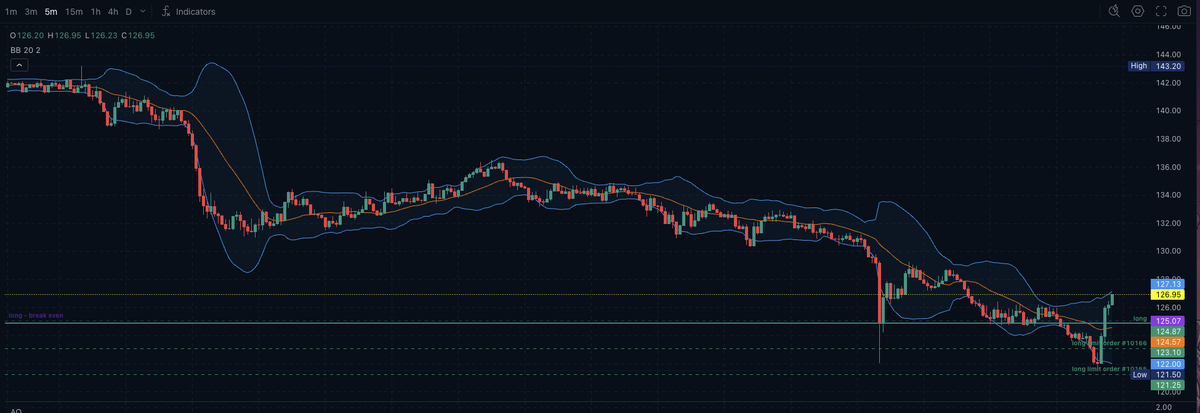The height and width of the screenshot is (413, 1200).
Task: Switch to 3m timeframe
Action: [31, 12]
